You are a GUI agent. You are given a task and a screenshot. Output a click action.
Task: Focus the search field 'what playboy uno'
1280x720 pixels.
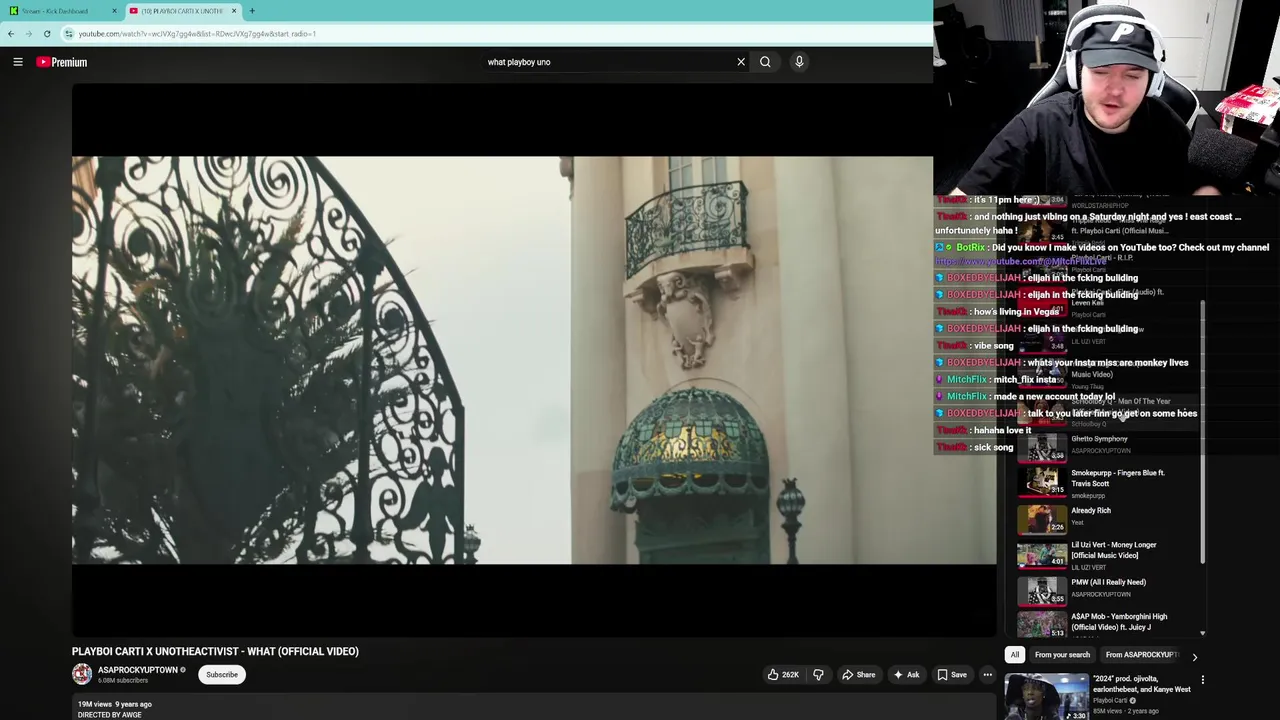(608, 62)
